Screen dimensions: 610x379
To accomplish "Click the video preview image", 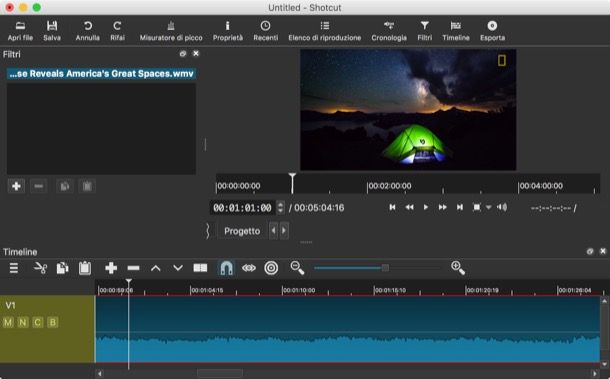I will [x=408, y=110].
